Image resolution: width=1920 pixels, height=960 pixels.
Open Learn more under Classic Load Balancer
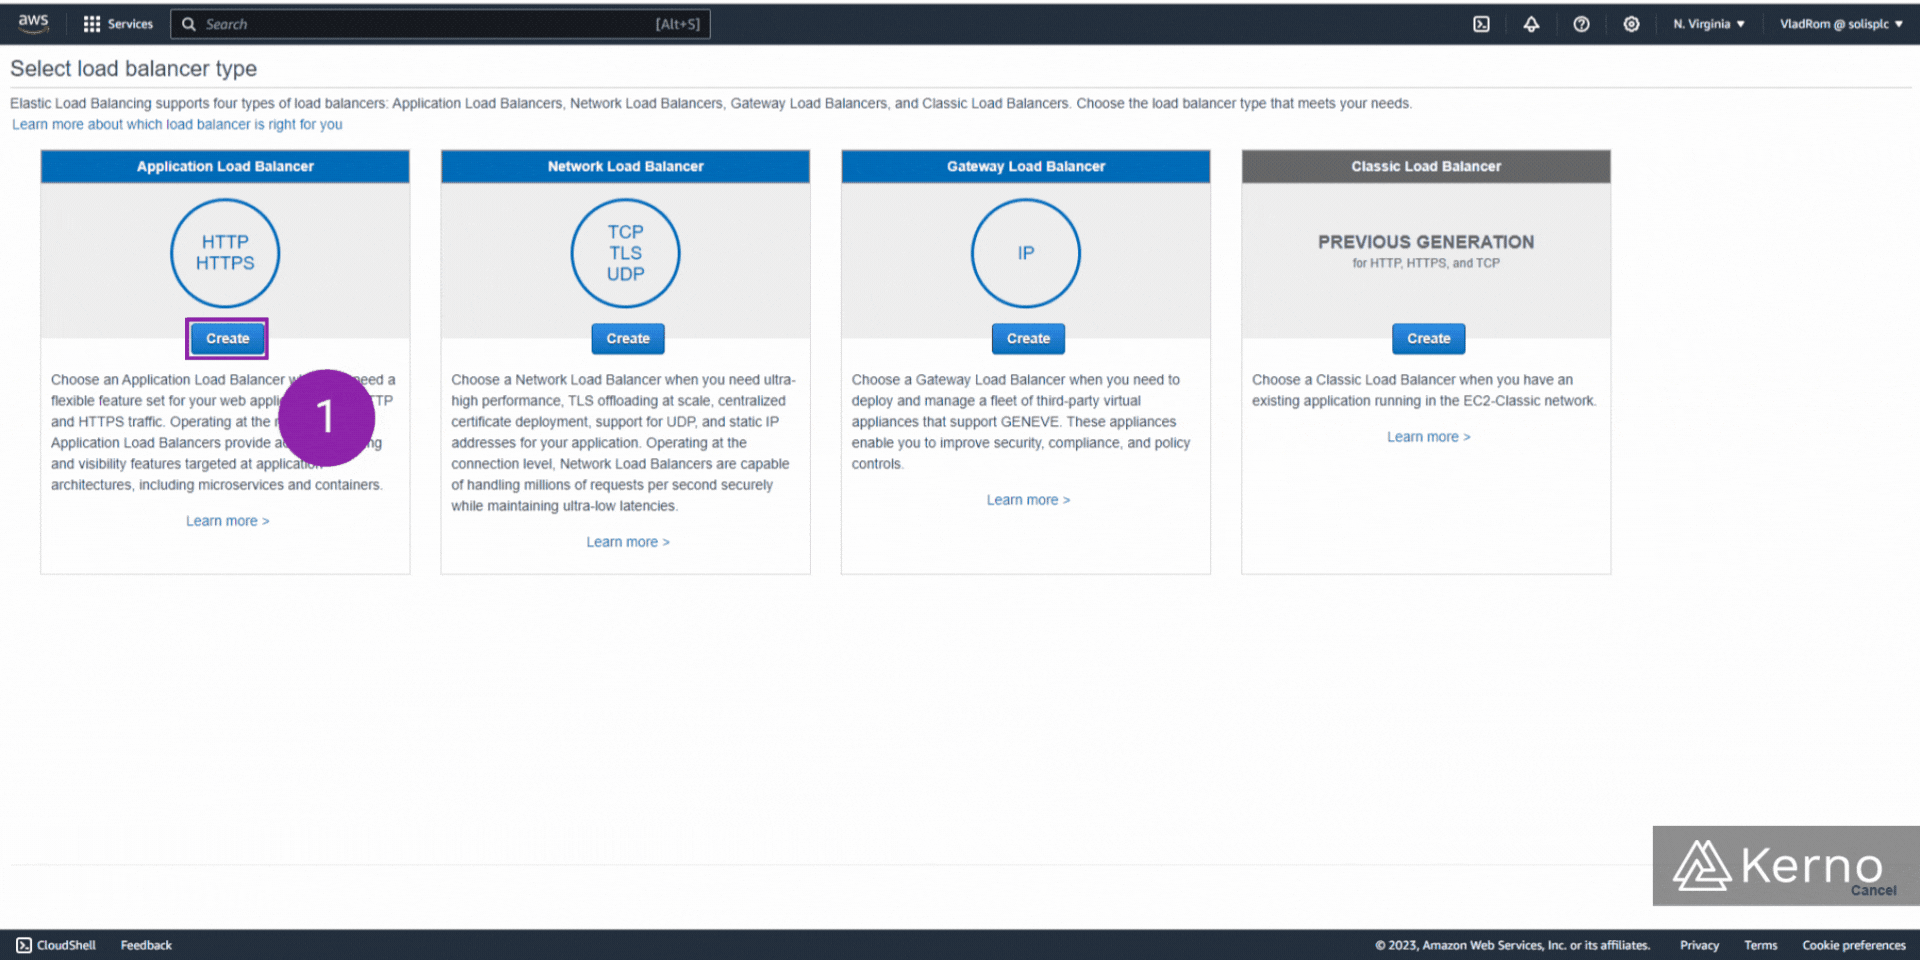click(1428, 437)
